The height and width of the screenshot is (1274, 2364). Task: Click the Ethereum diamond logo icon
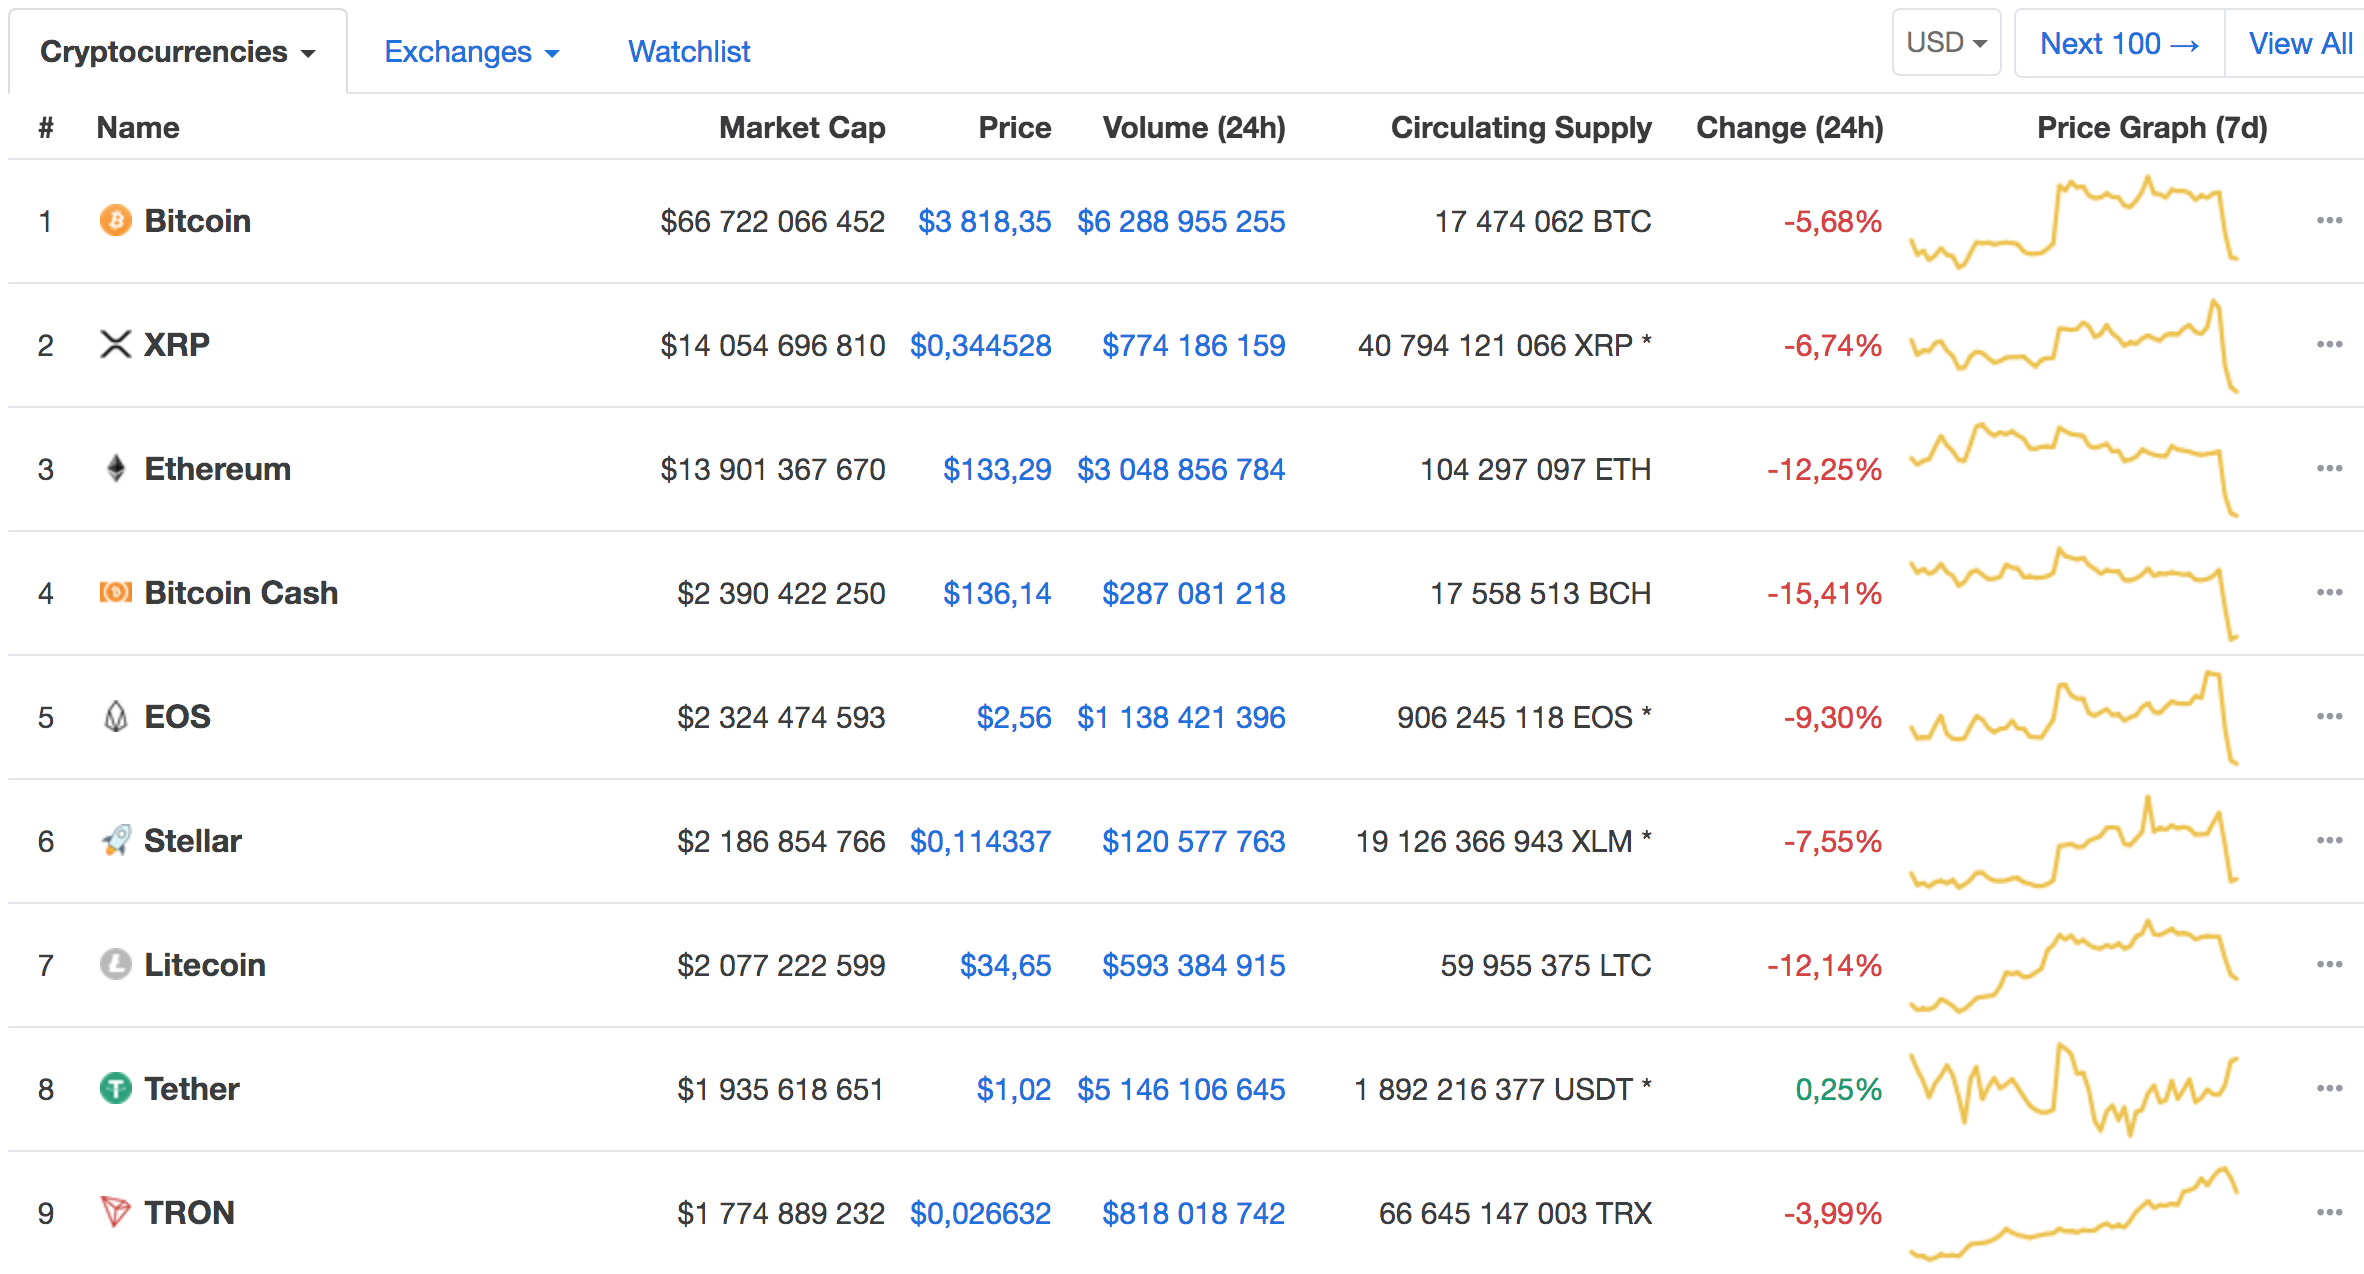tap(116, 468)
